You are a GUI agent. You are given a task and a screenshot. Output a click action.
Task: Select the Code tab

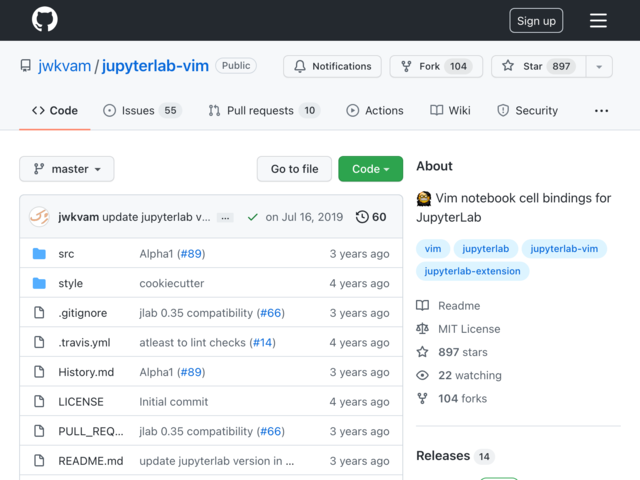click(x=55, y=111)
